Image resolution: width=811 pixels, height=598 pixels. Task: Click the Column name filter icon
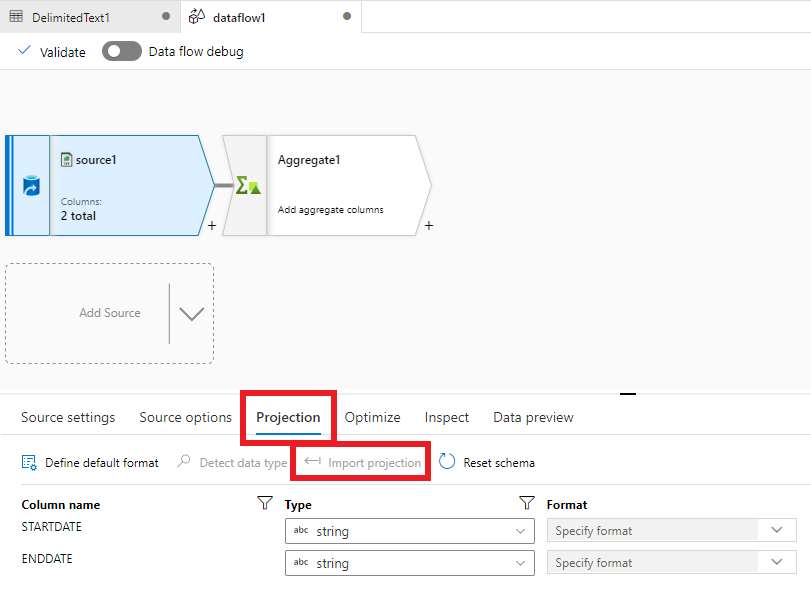pos(264,503)
